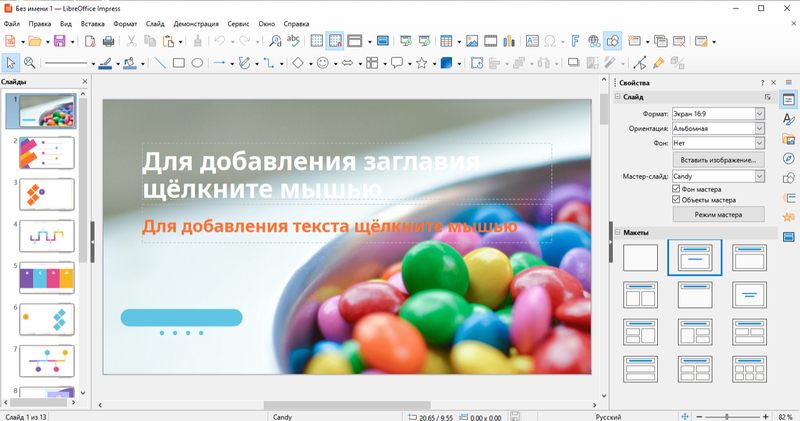Open the Paste options dropdown arrow
This screenshot has width=800, height=421.
[180, 42]
